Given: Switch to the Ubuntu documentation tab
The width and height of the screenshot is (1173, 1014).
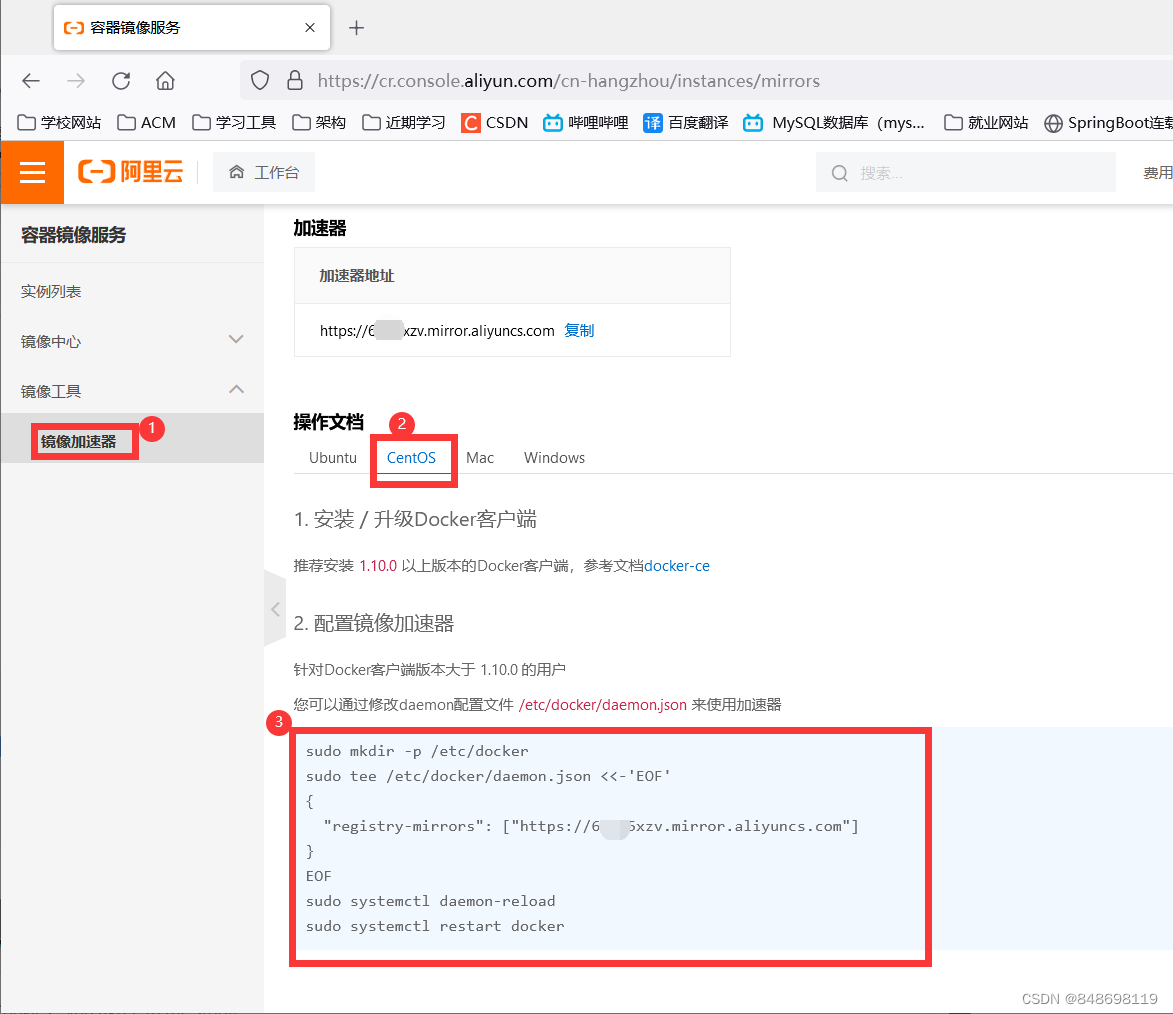Looking at the screenshot, I should pos(332,457).
